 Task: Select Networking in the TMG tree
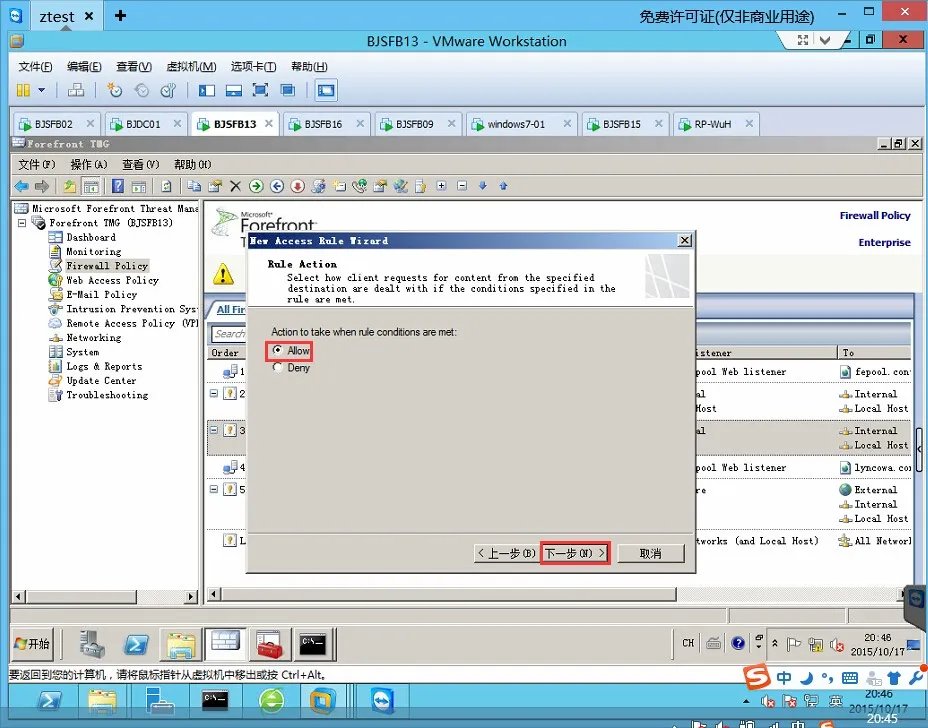coord(94,338)
